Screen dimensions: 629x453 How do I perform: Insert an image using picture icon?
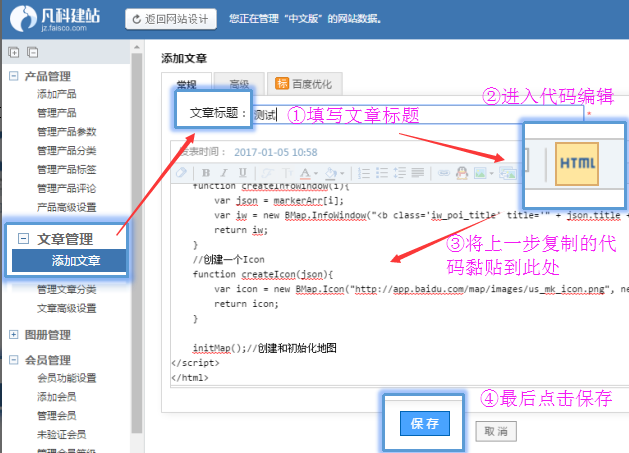click(480, 173)
